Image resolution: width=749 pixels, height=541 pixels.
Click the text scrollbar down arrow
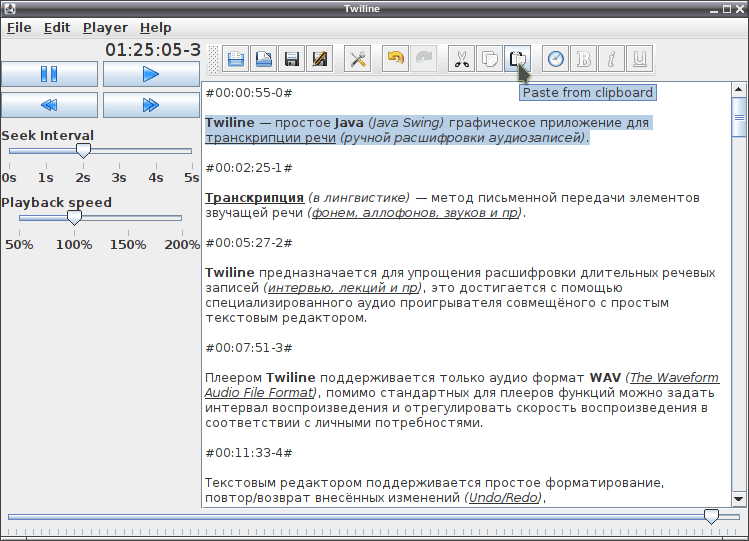click(738, 499)
